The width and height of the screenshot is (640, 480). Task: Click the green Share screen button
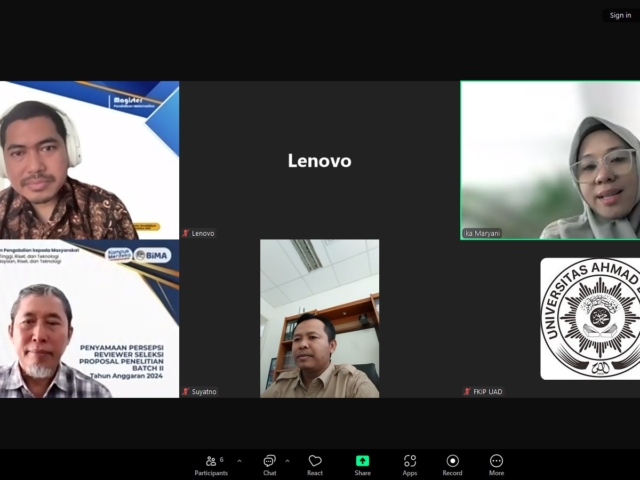click(x=362, y=466)
